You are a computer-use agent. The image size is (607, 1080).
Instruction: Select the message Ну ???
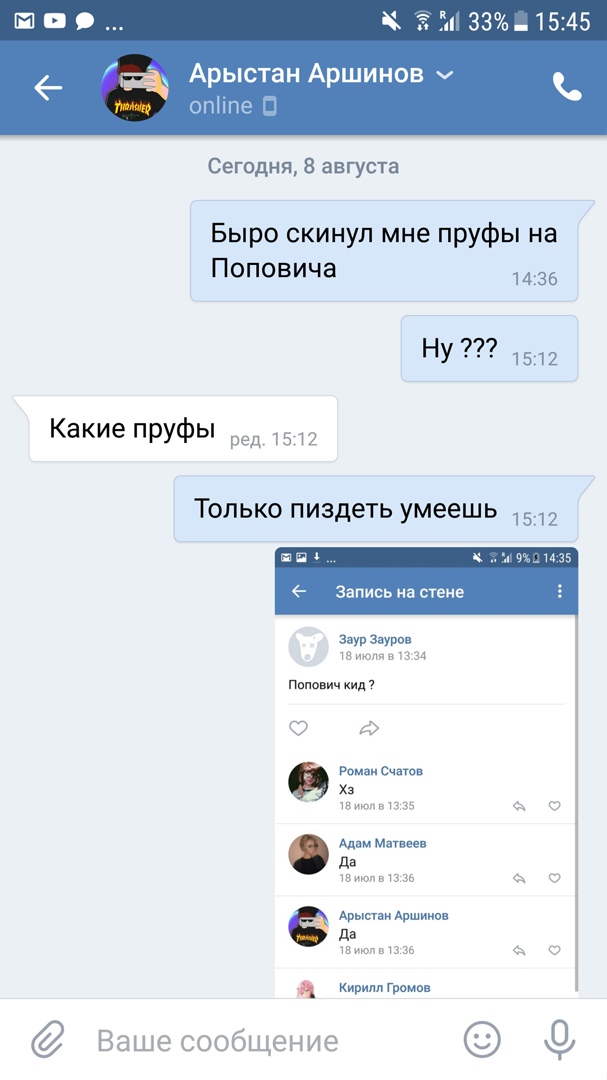coord(489,349)
